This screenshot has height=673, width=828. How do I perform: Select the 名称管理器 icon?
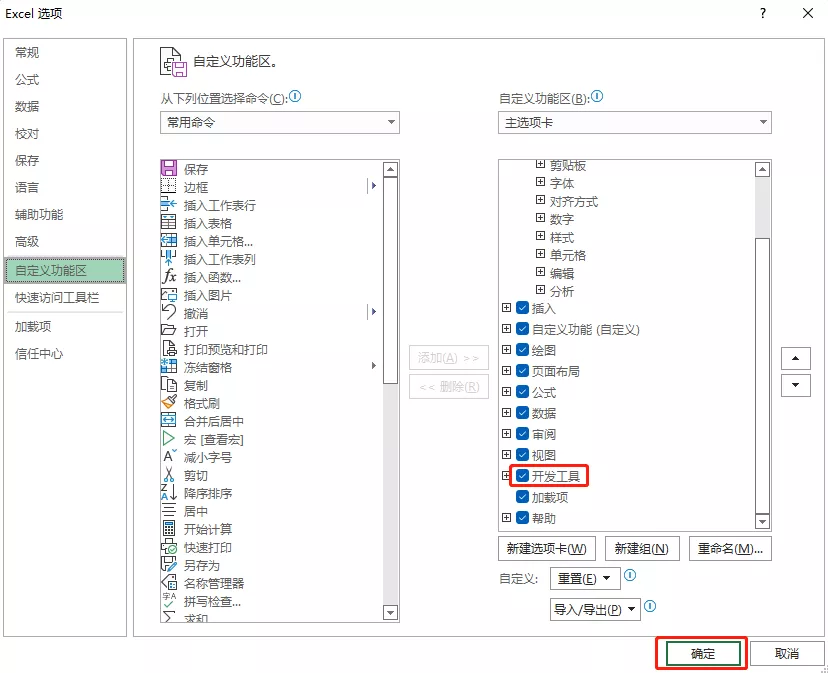(x=168, y=583)
